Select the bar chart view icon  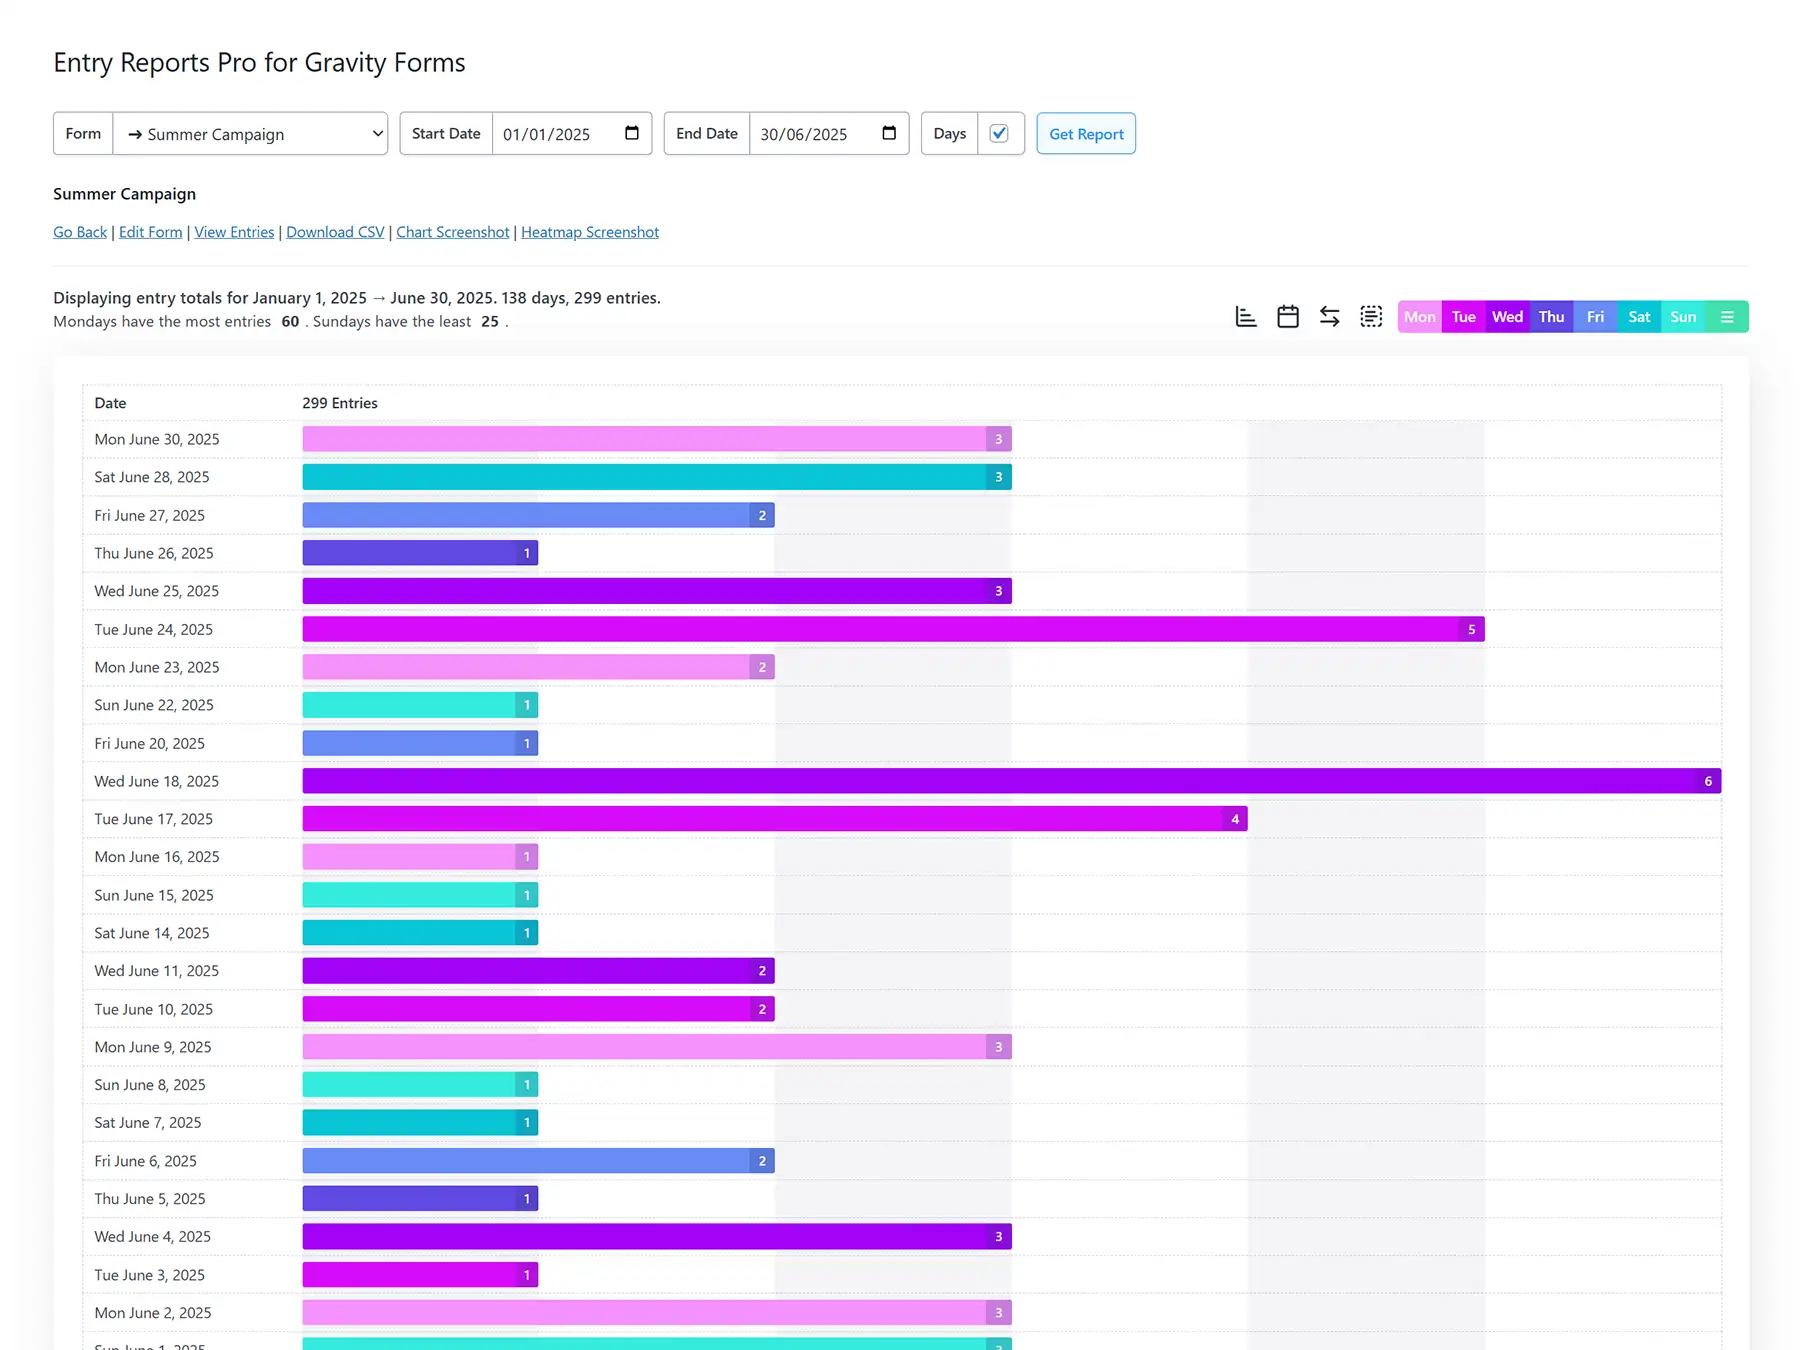pos(1245,316)
